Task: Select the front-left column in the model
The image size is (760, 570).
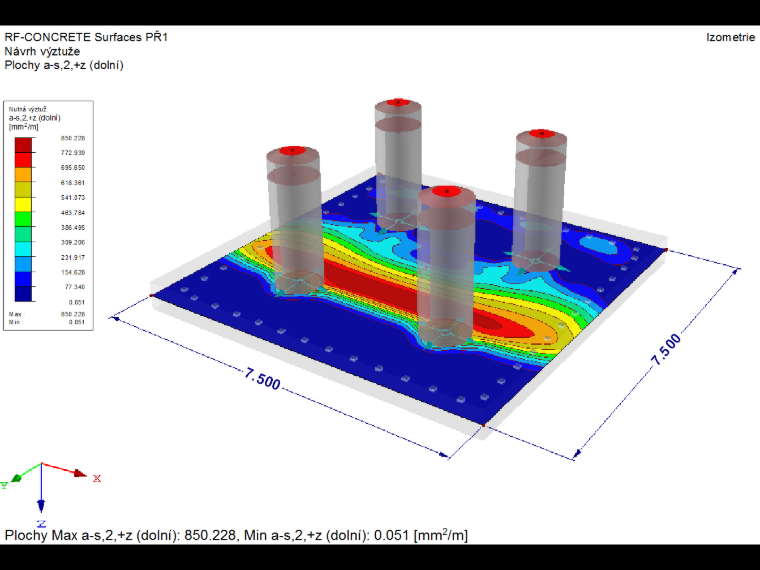Action: [x=295, y=221]
